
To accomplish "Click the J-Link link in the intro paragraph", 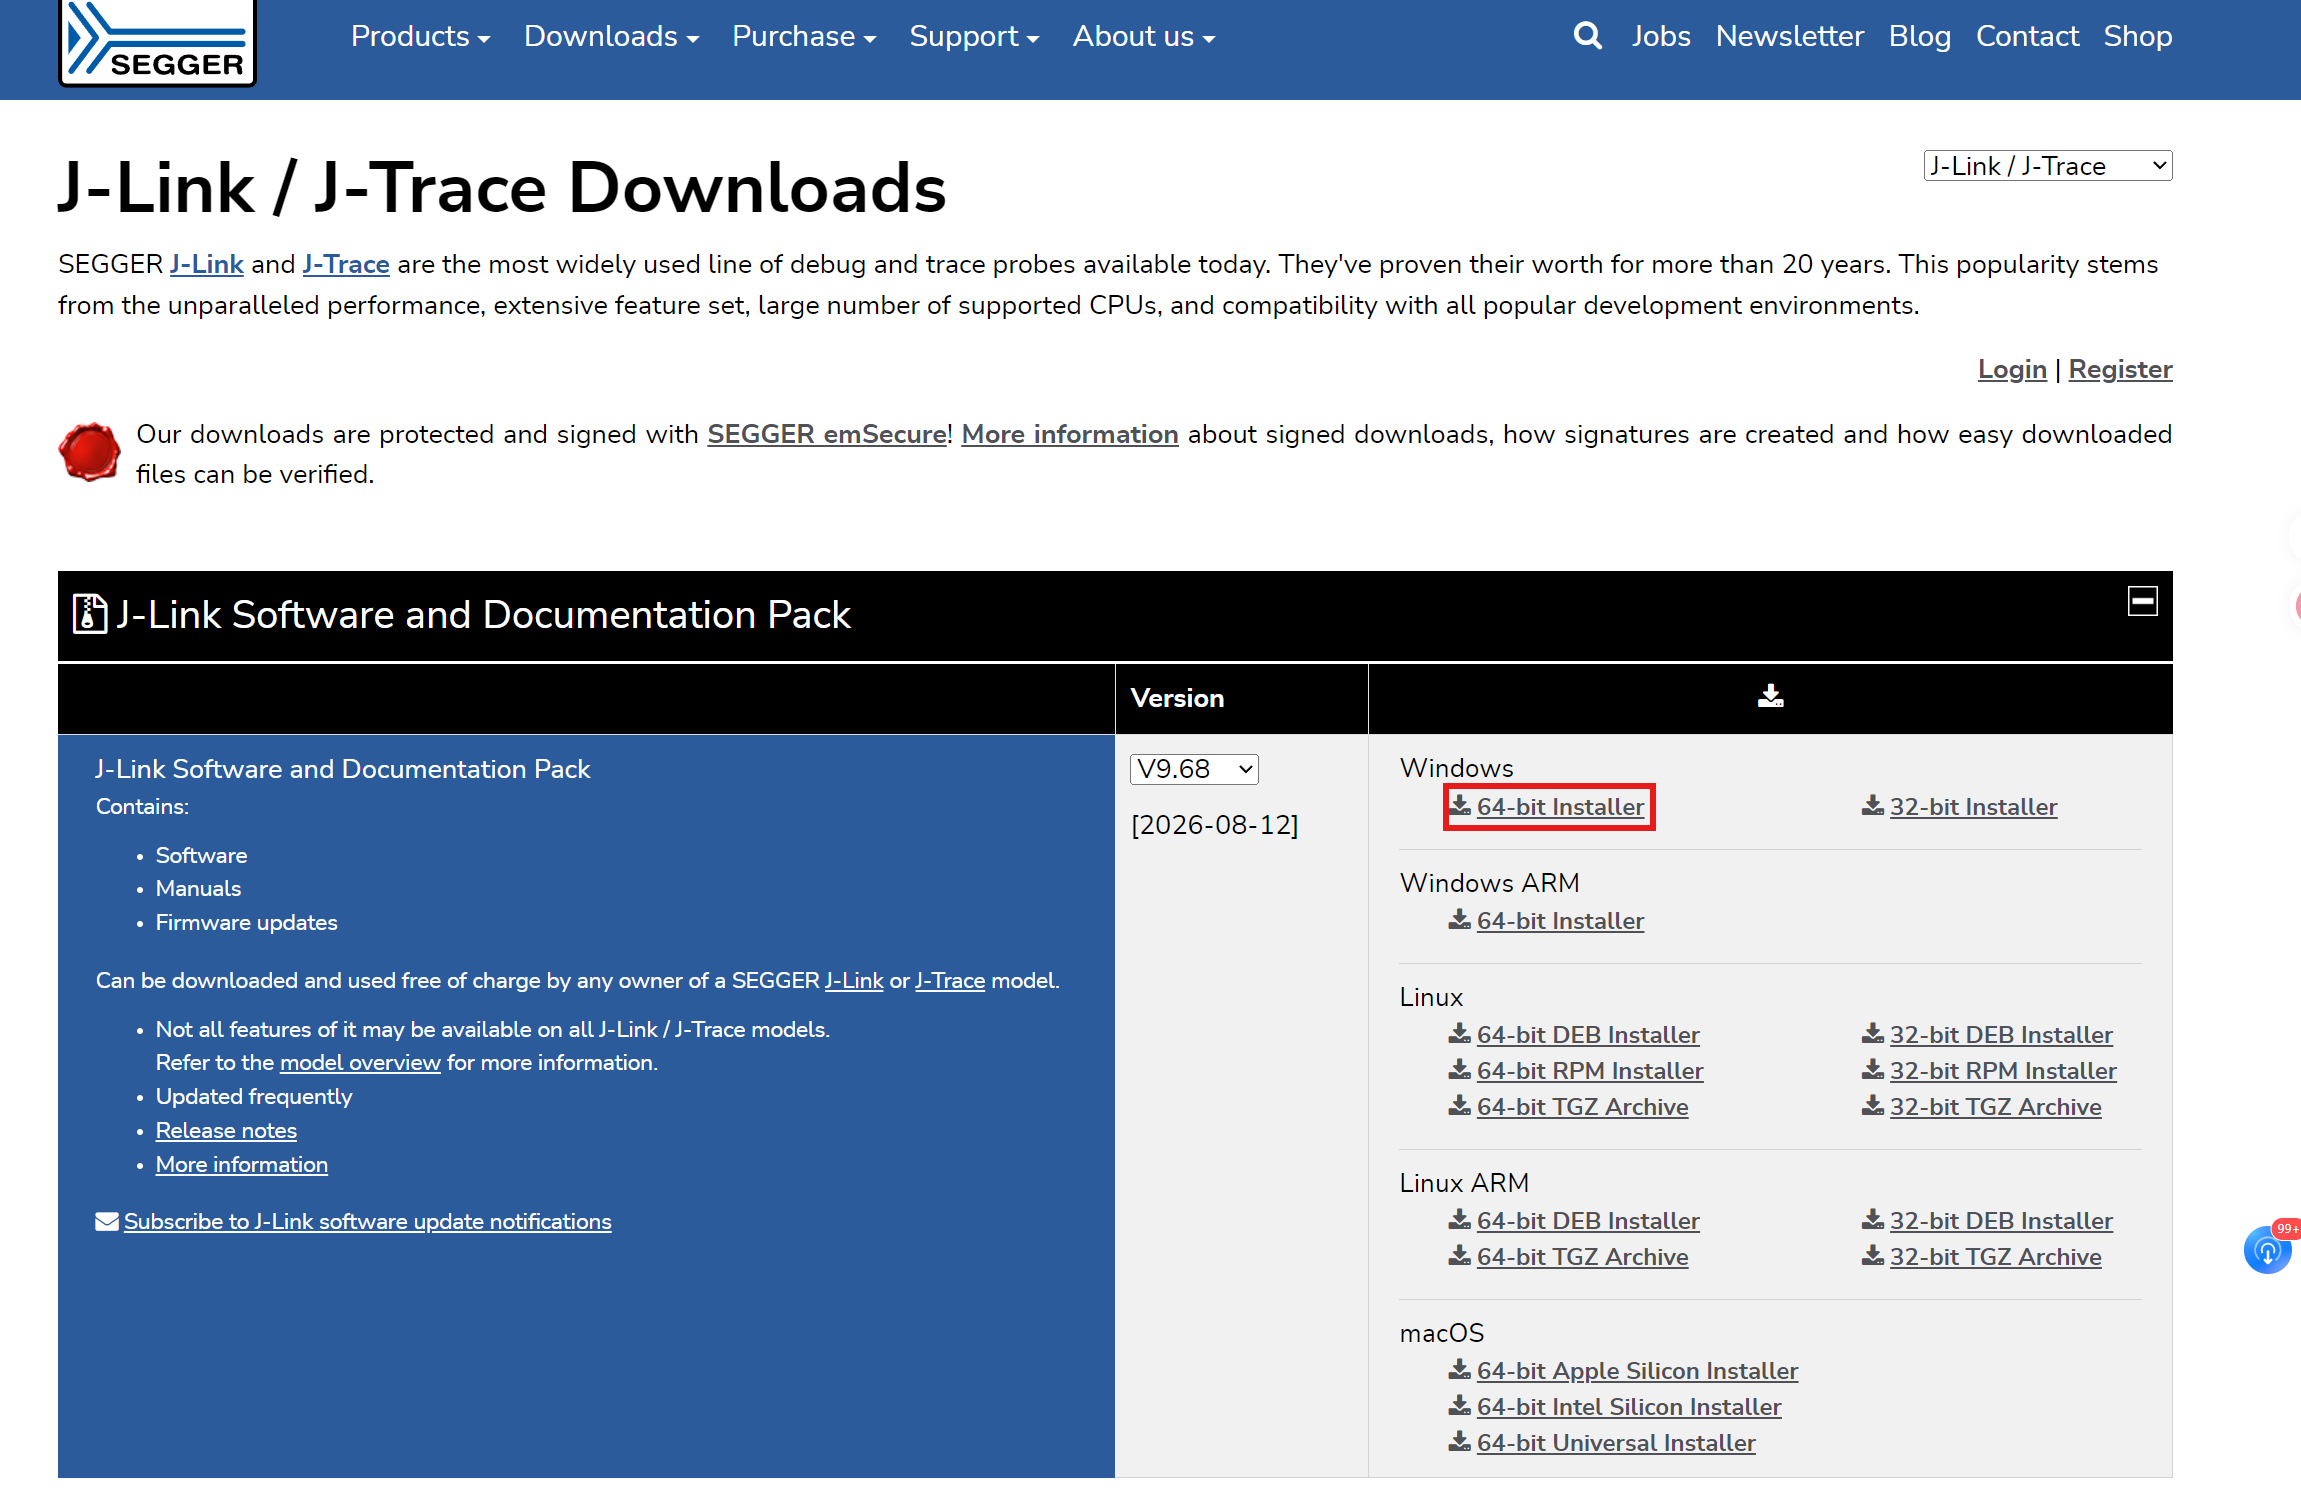I will point(207,264).
